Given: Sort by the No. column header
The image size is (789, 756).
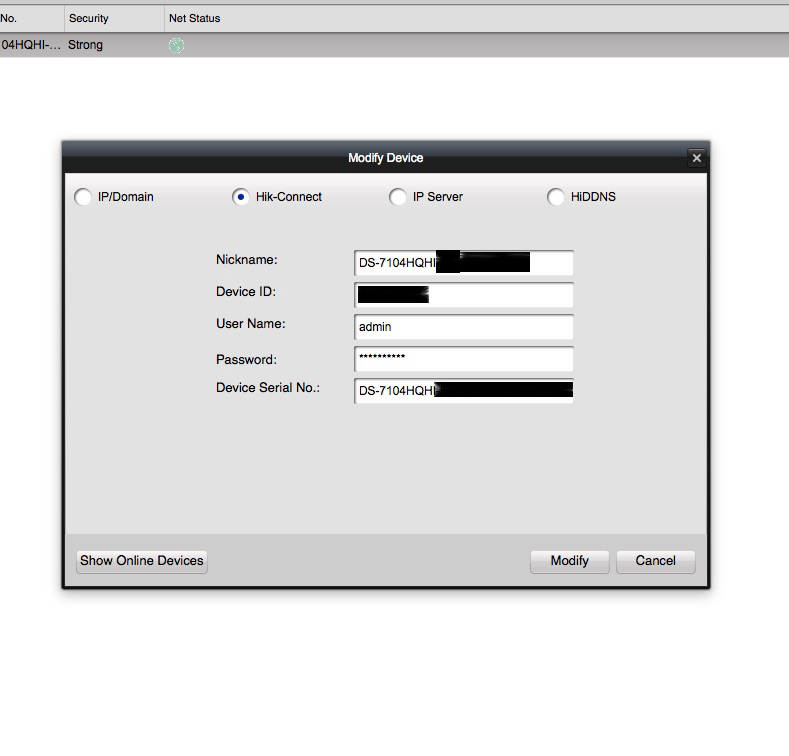Looking at the screenshot, I should pyautogui.click(x=30, y=18).
